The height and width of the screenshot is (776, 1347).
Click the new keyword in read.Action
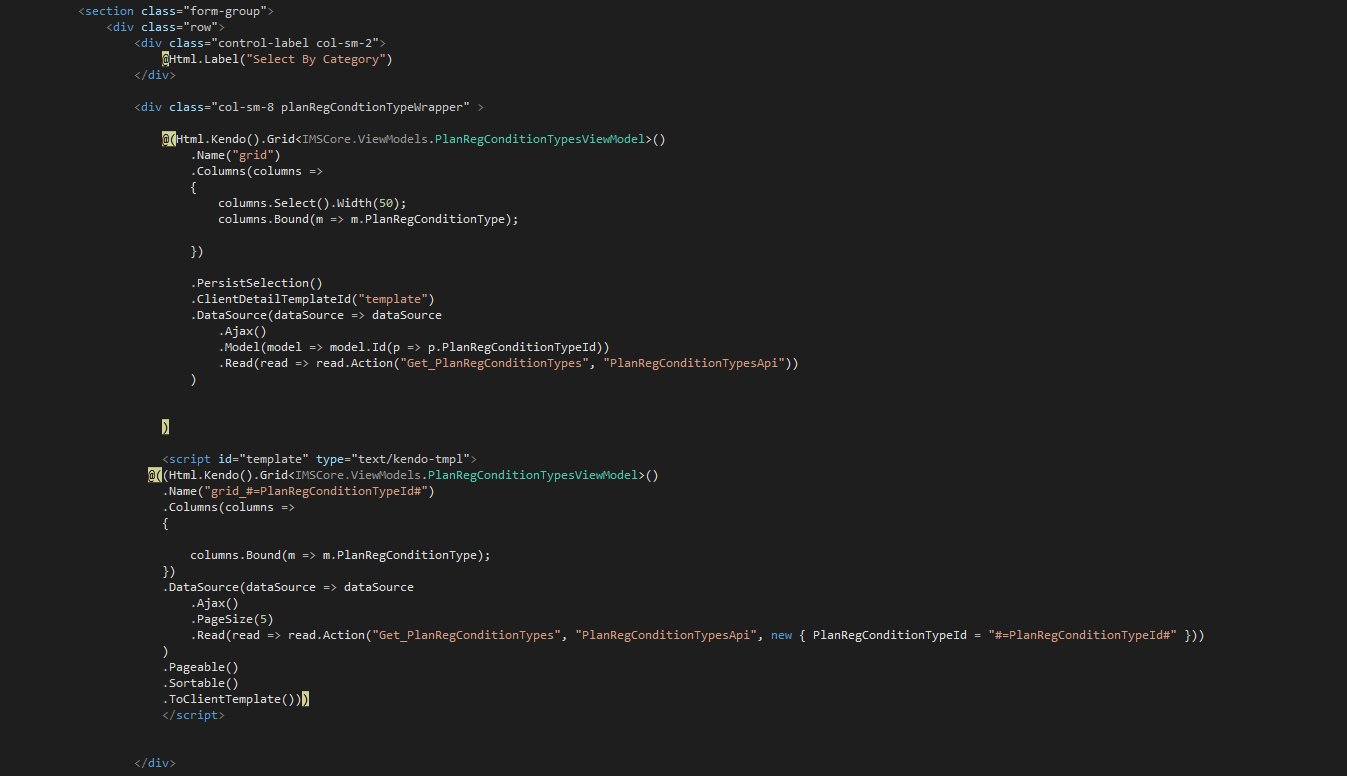click(782, 635)
